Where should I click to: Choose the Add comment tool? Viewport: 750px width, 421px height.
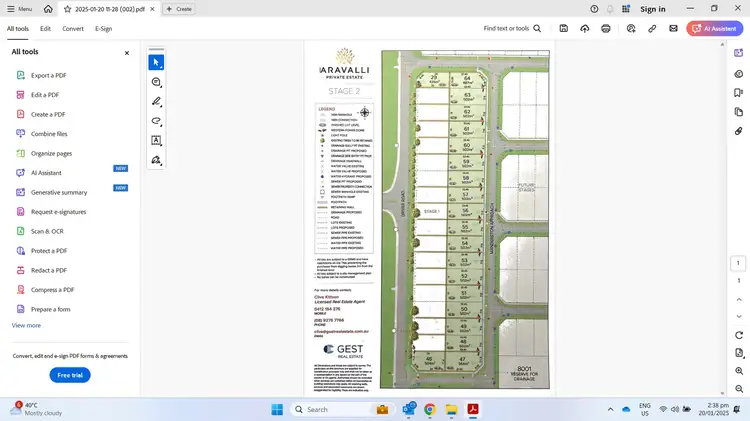click(156, 82)
